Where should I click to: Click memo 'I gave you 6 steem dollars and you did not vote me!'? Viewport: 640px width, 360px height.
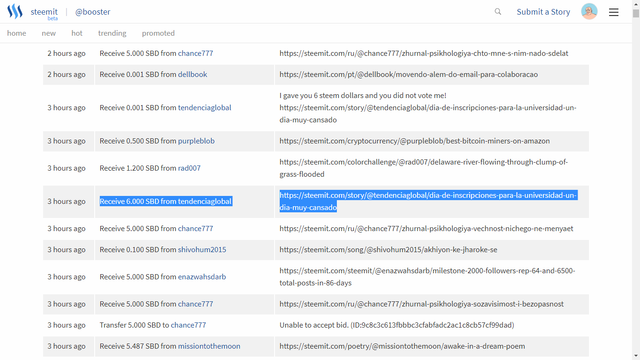click(x=363, y=95)
